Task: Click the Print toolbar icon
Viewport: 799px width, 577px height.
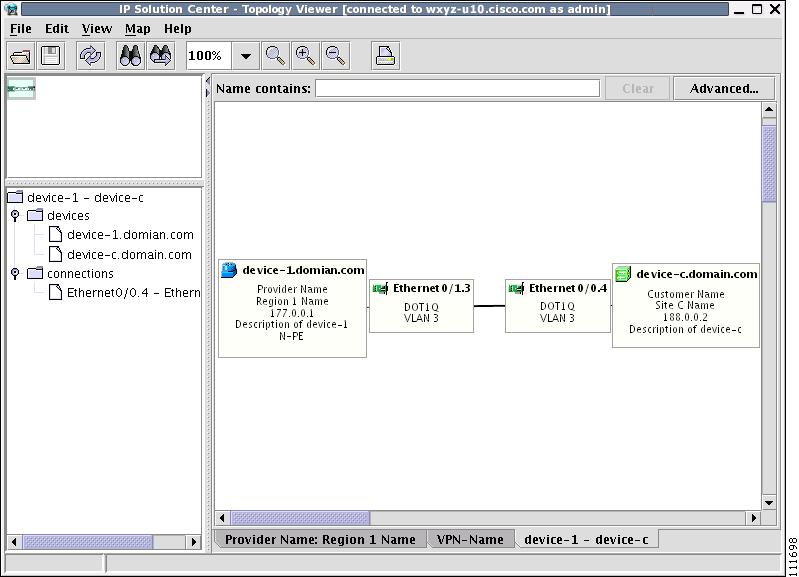Action: [x=385, y=56]
